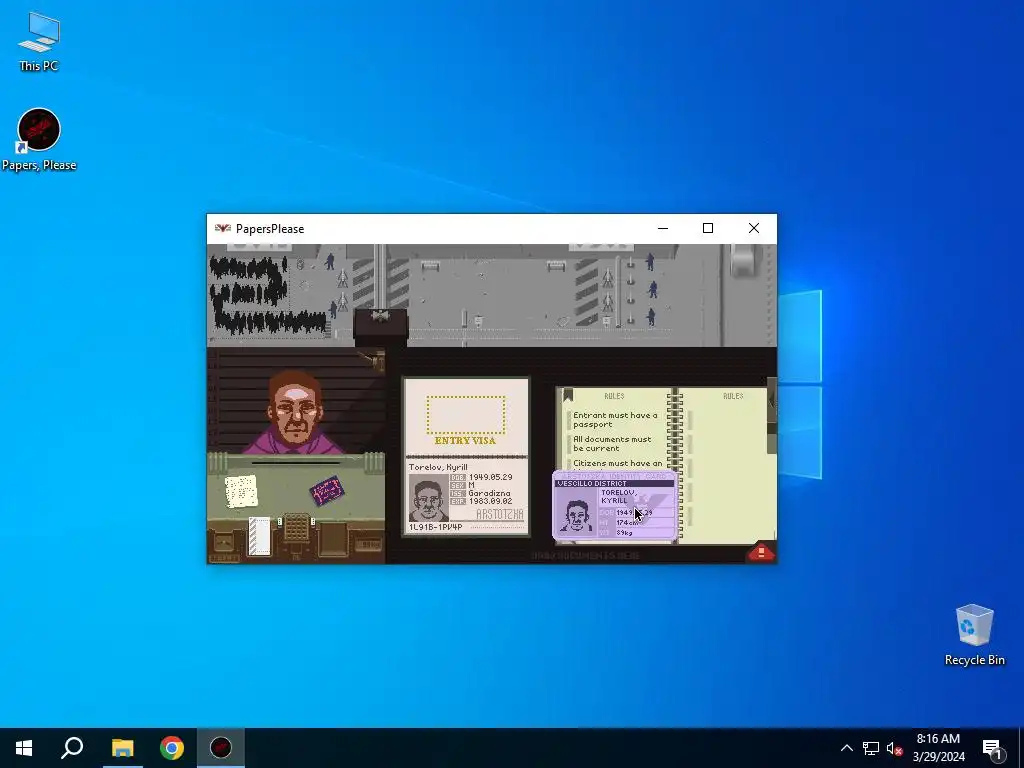Viewport: 1024px width, 768px height.
Task: Click the empty rulebook slot beside the speaker grille
Action: (x=332, y=539)
